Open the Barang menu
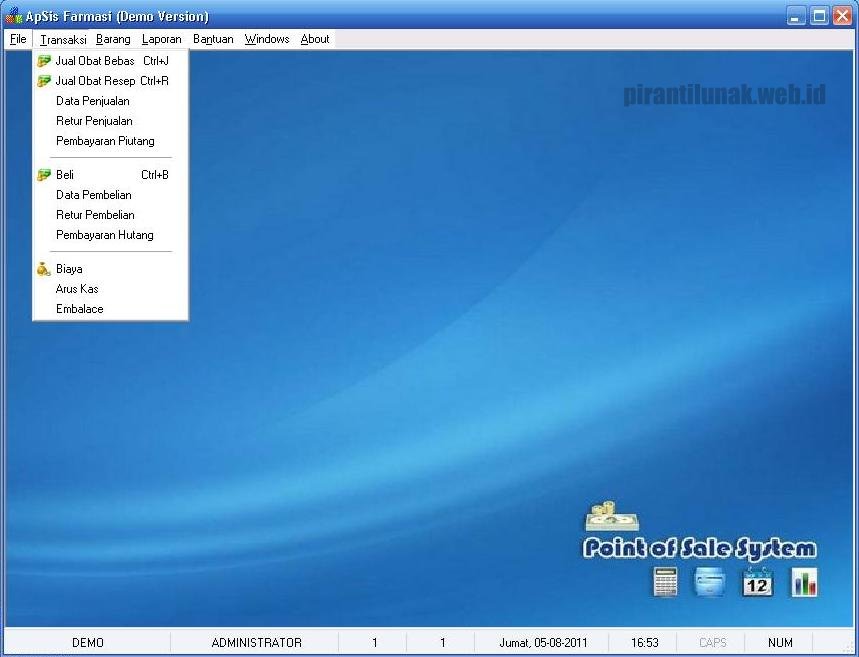859x657 pixels. (x=113, y=39)
